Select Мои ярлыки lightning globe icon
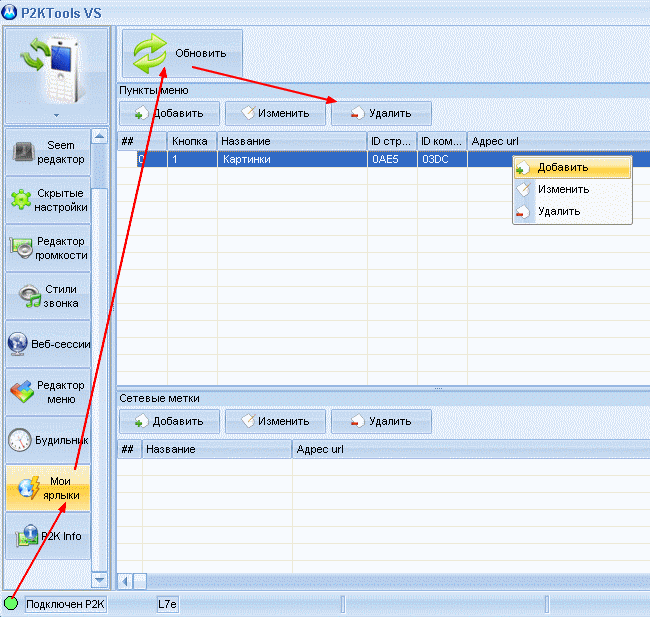This screenshot has width=650, height=617. pyautogui.click(x=29, y=488)
